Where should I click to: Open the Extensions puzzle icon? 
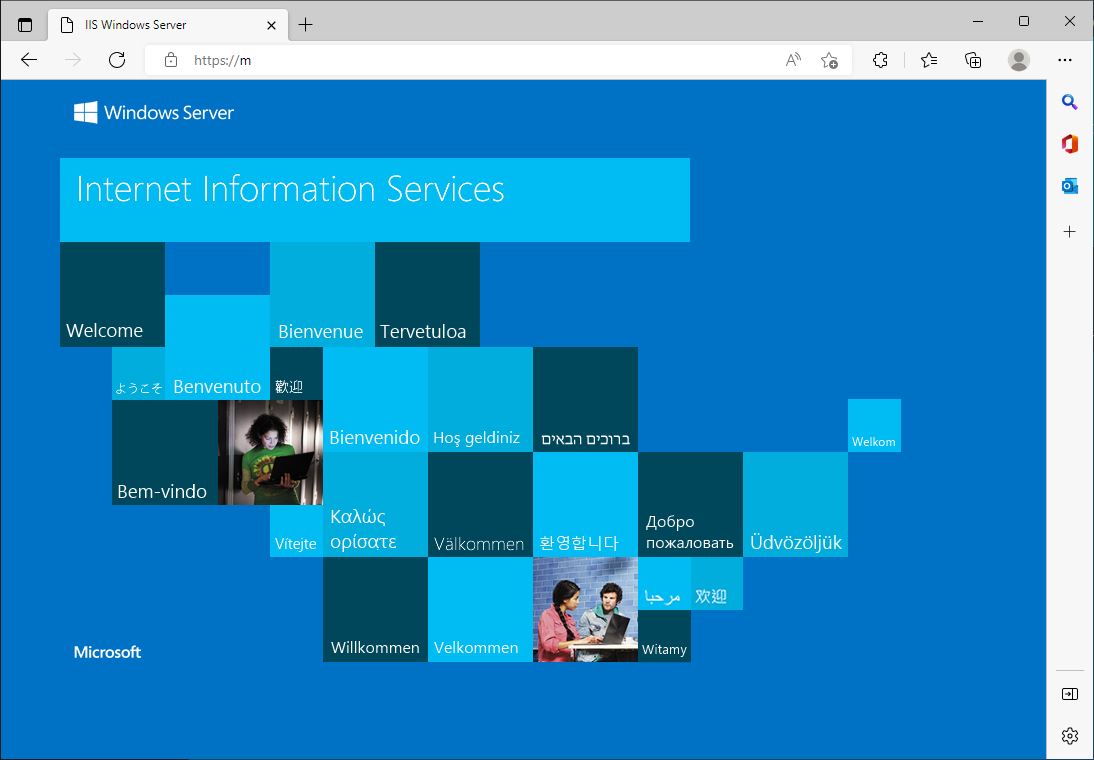click(881, 60)
